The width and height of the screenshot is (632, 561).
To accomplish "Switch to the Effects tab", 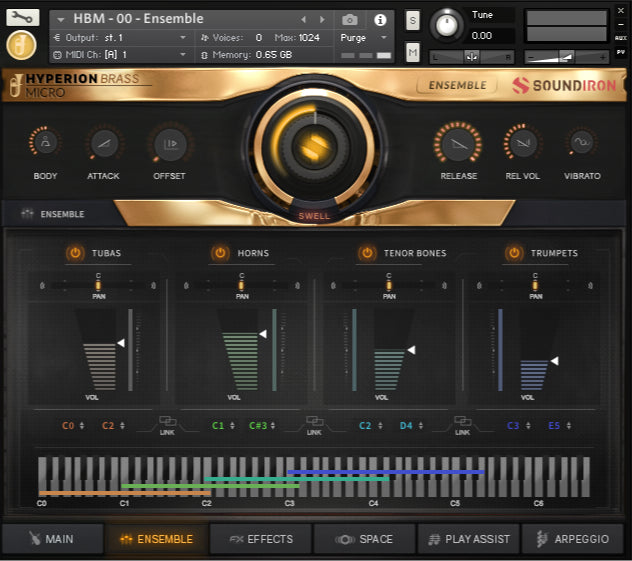I will point(261,539).
